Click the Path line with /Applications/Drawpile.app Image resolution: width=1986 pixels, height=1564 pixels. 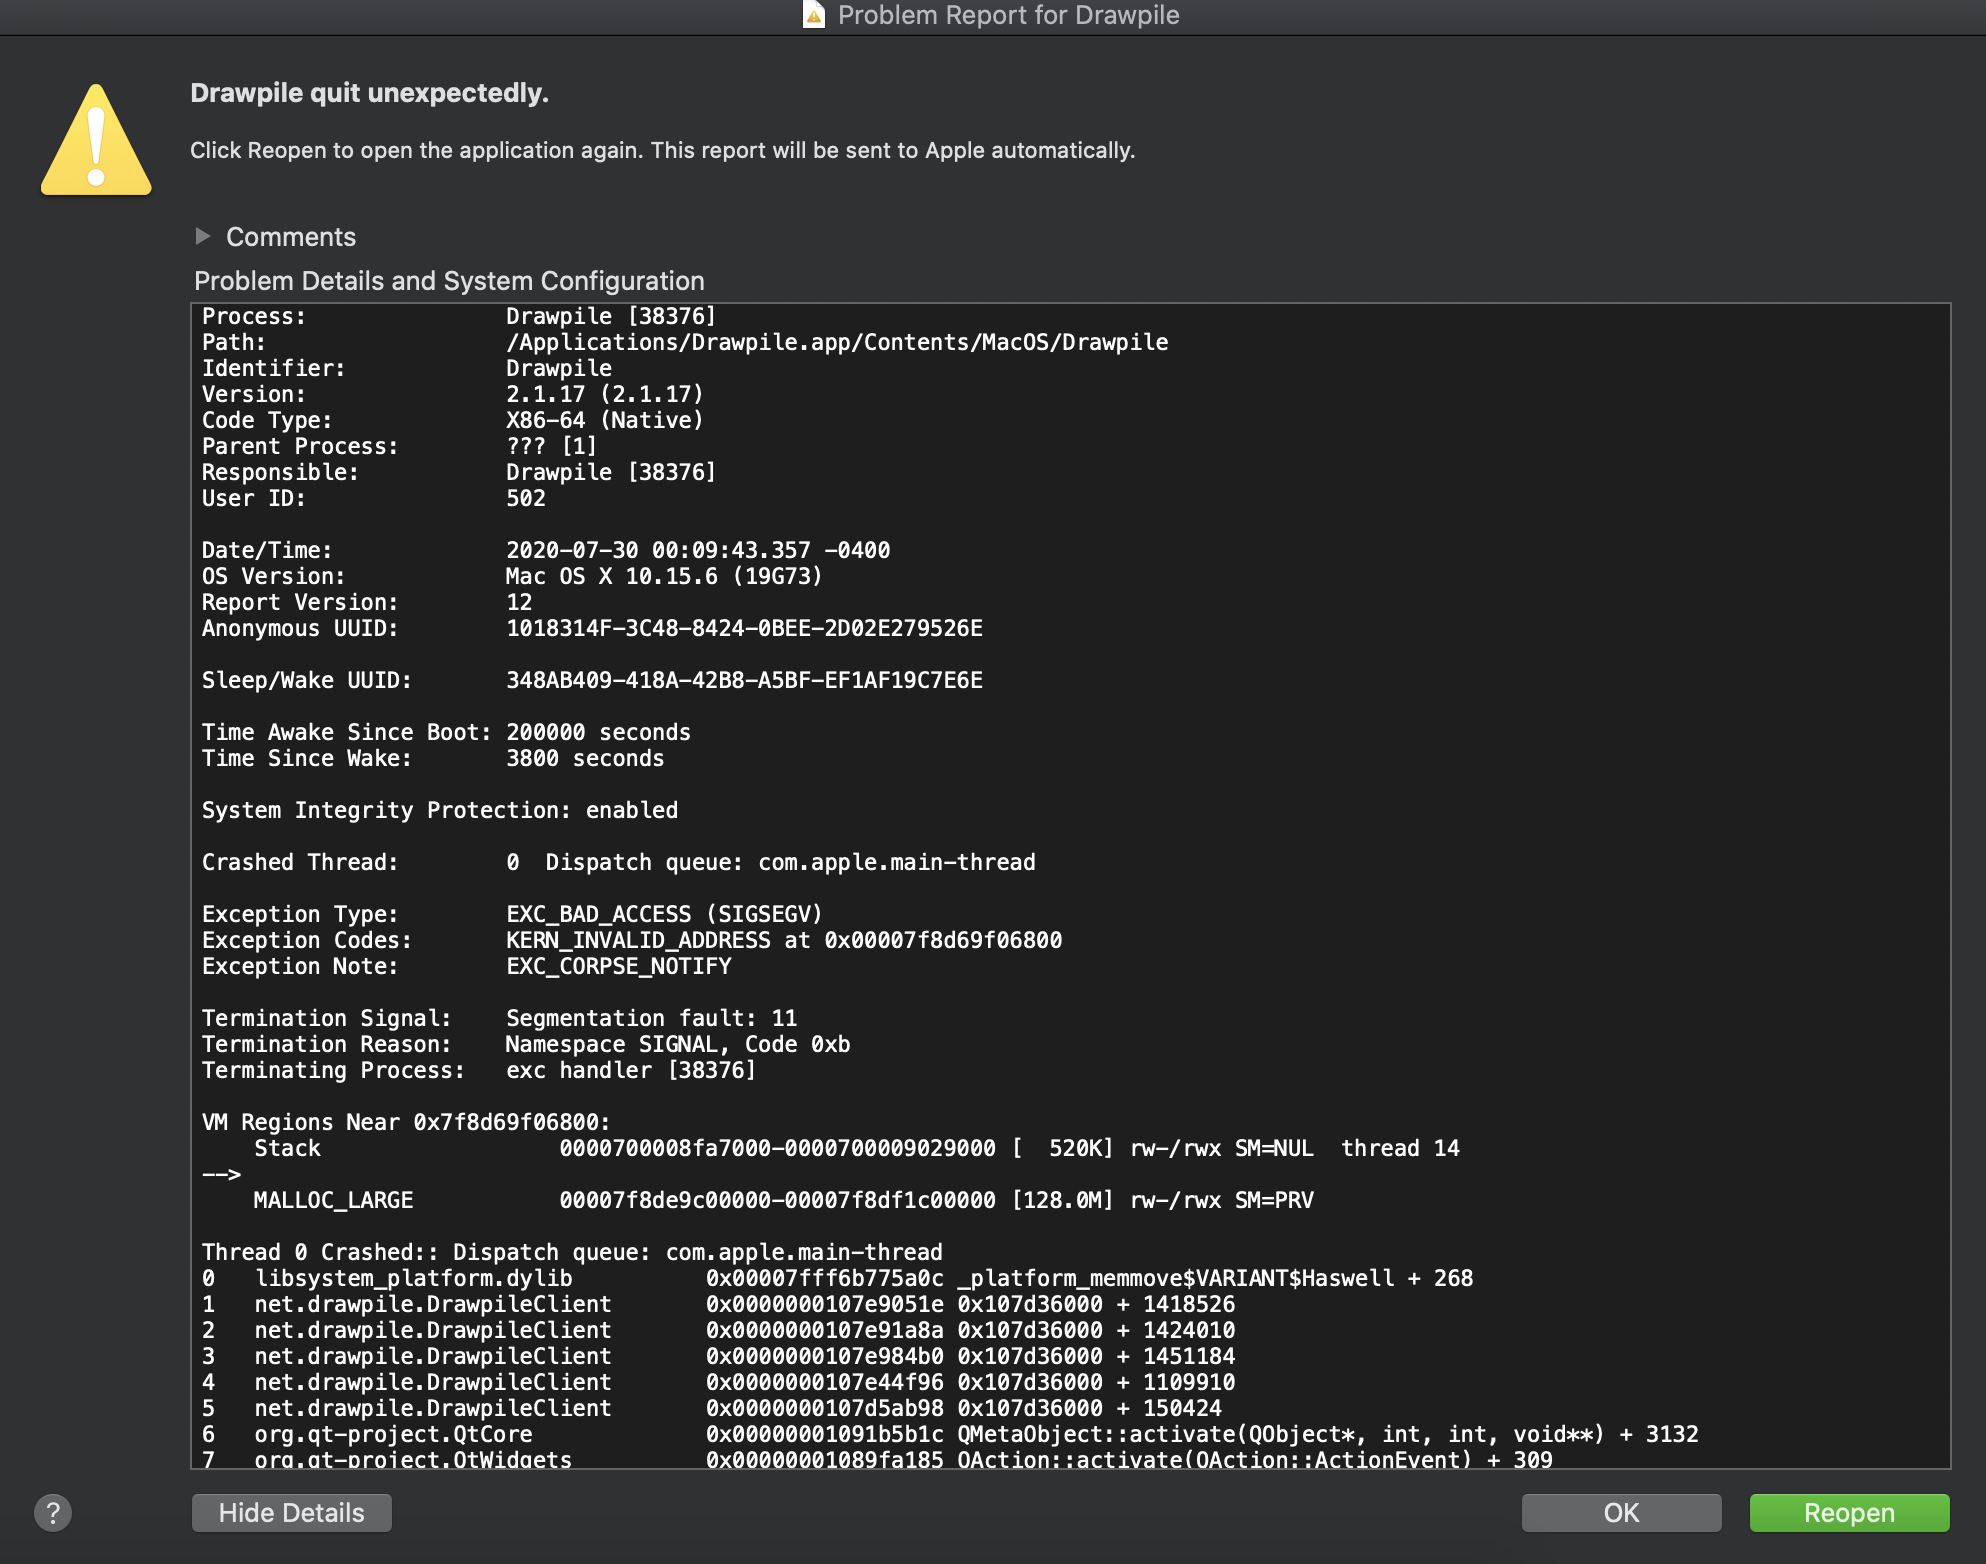tap(685, 342)
